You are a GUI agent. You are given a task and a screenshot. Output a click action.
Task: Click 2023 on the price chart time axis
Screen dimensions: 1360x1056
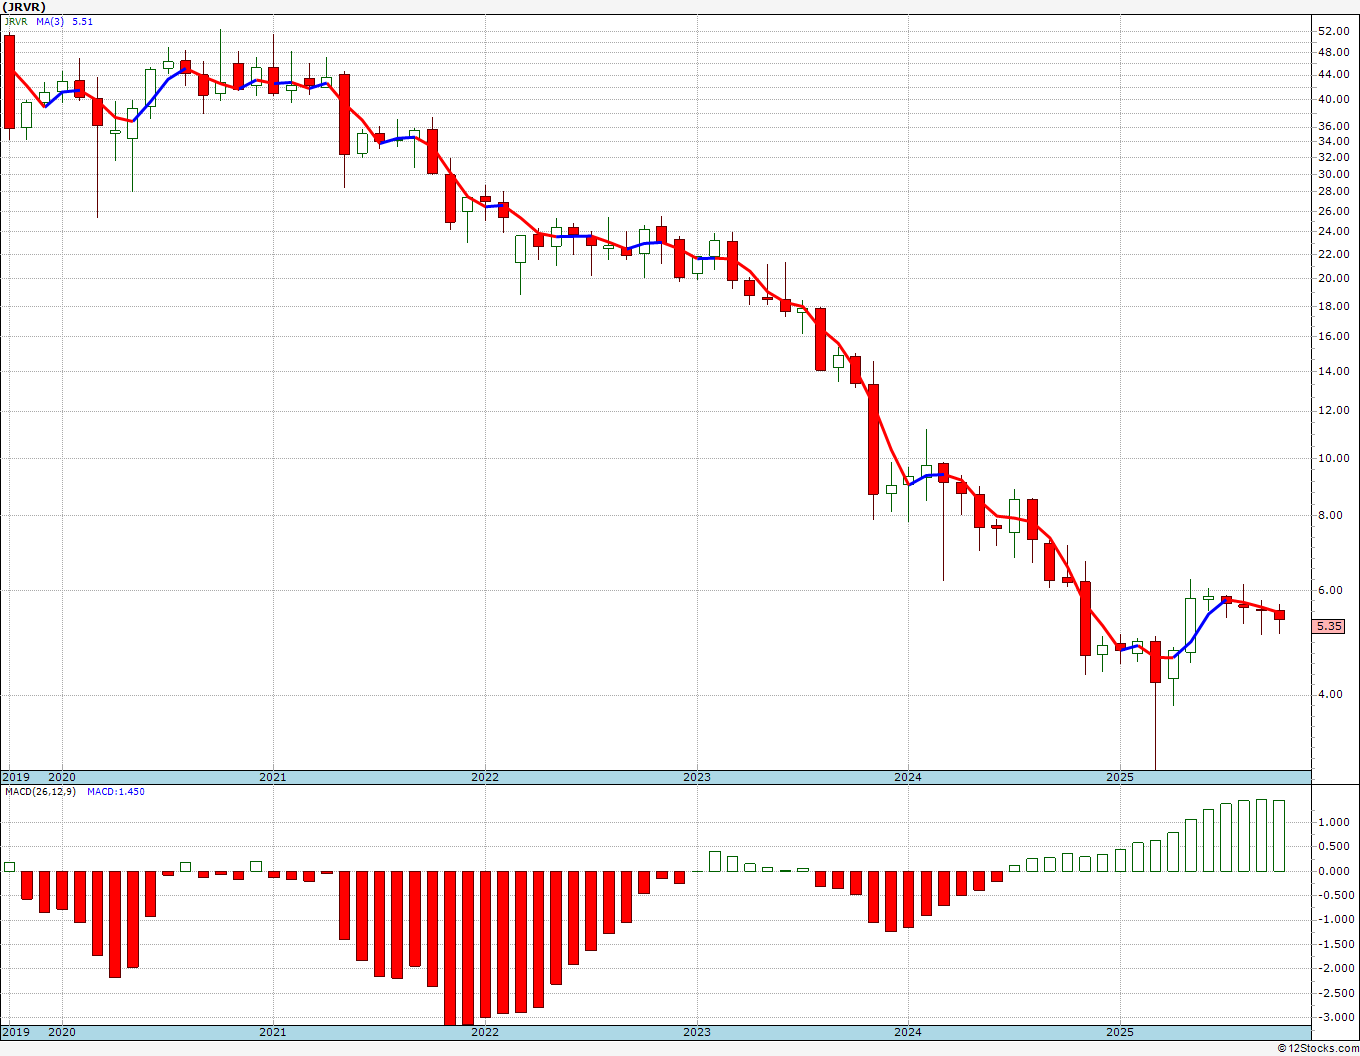pos(697,777)
